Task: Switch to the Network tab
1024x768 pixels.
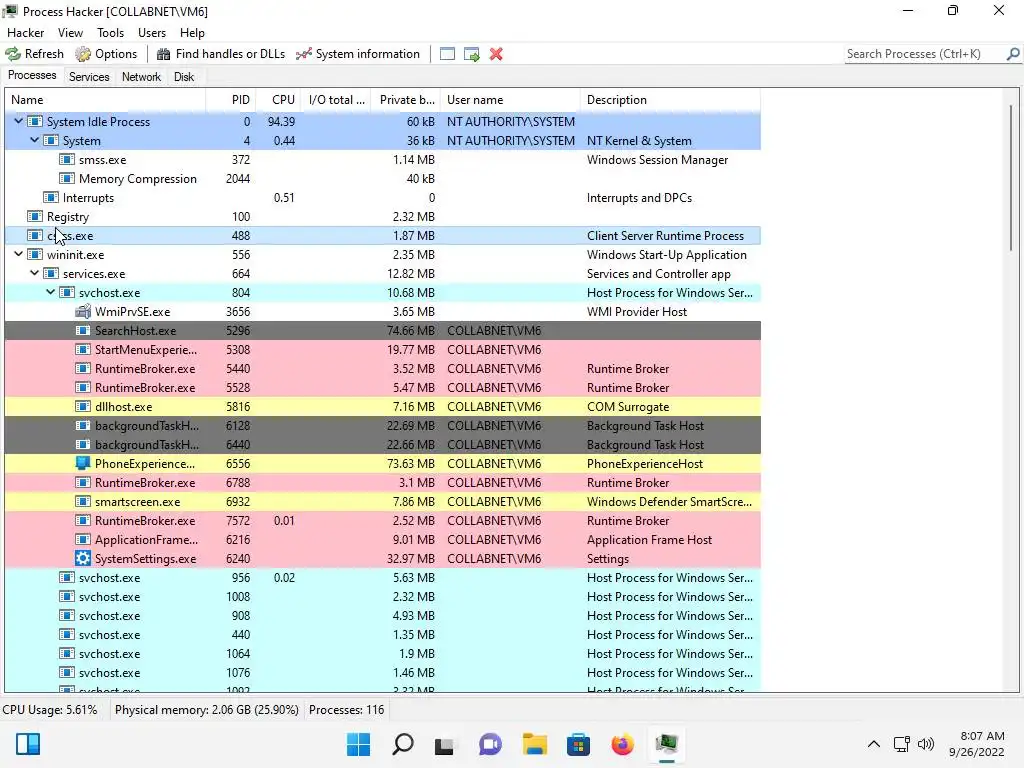Action: pos(141,77)
